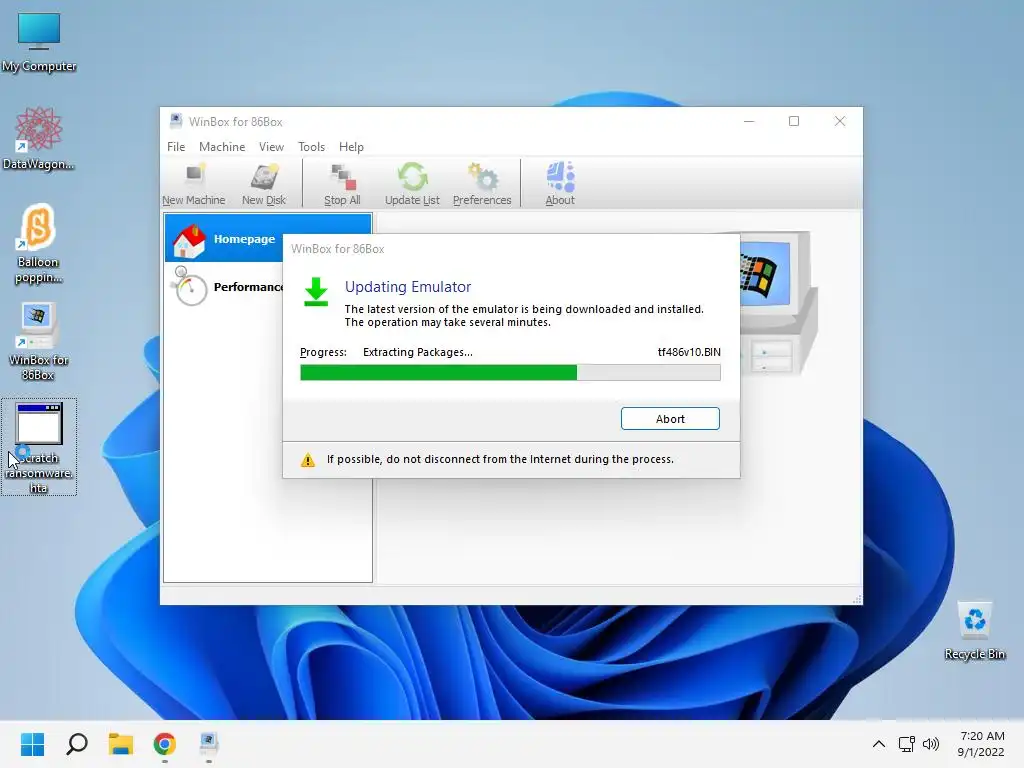Click the New Disk toolbar icon
Image resolution: width=1024 pixels, height=768 pixels.
pos(264,184)
